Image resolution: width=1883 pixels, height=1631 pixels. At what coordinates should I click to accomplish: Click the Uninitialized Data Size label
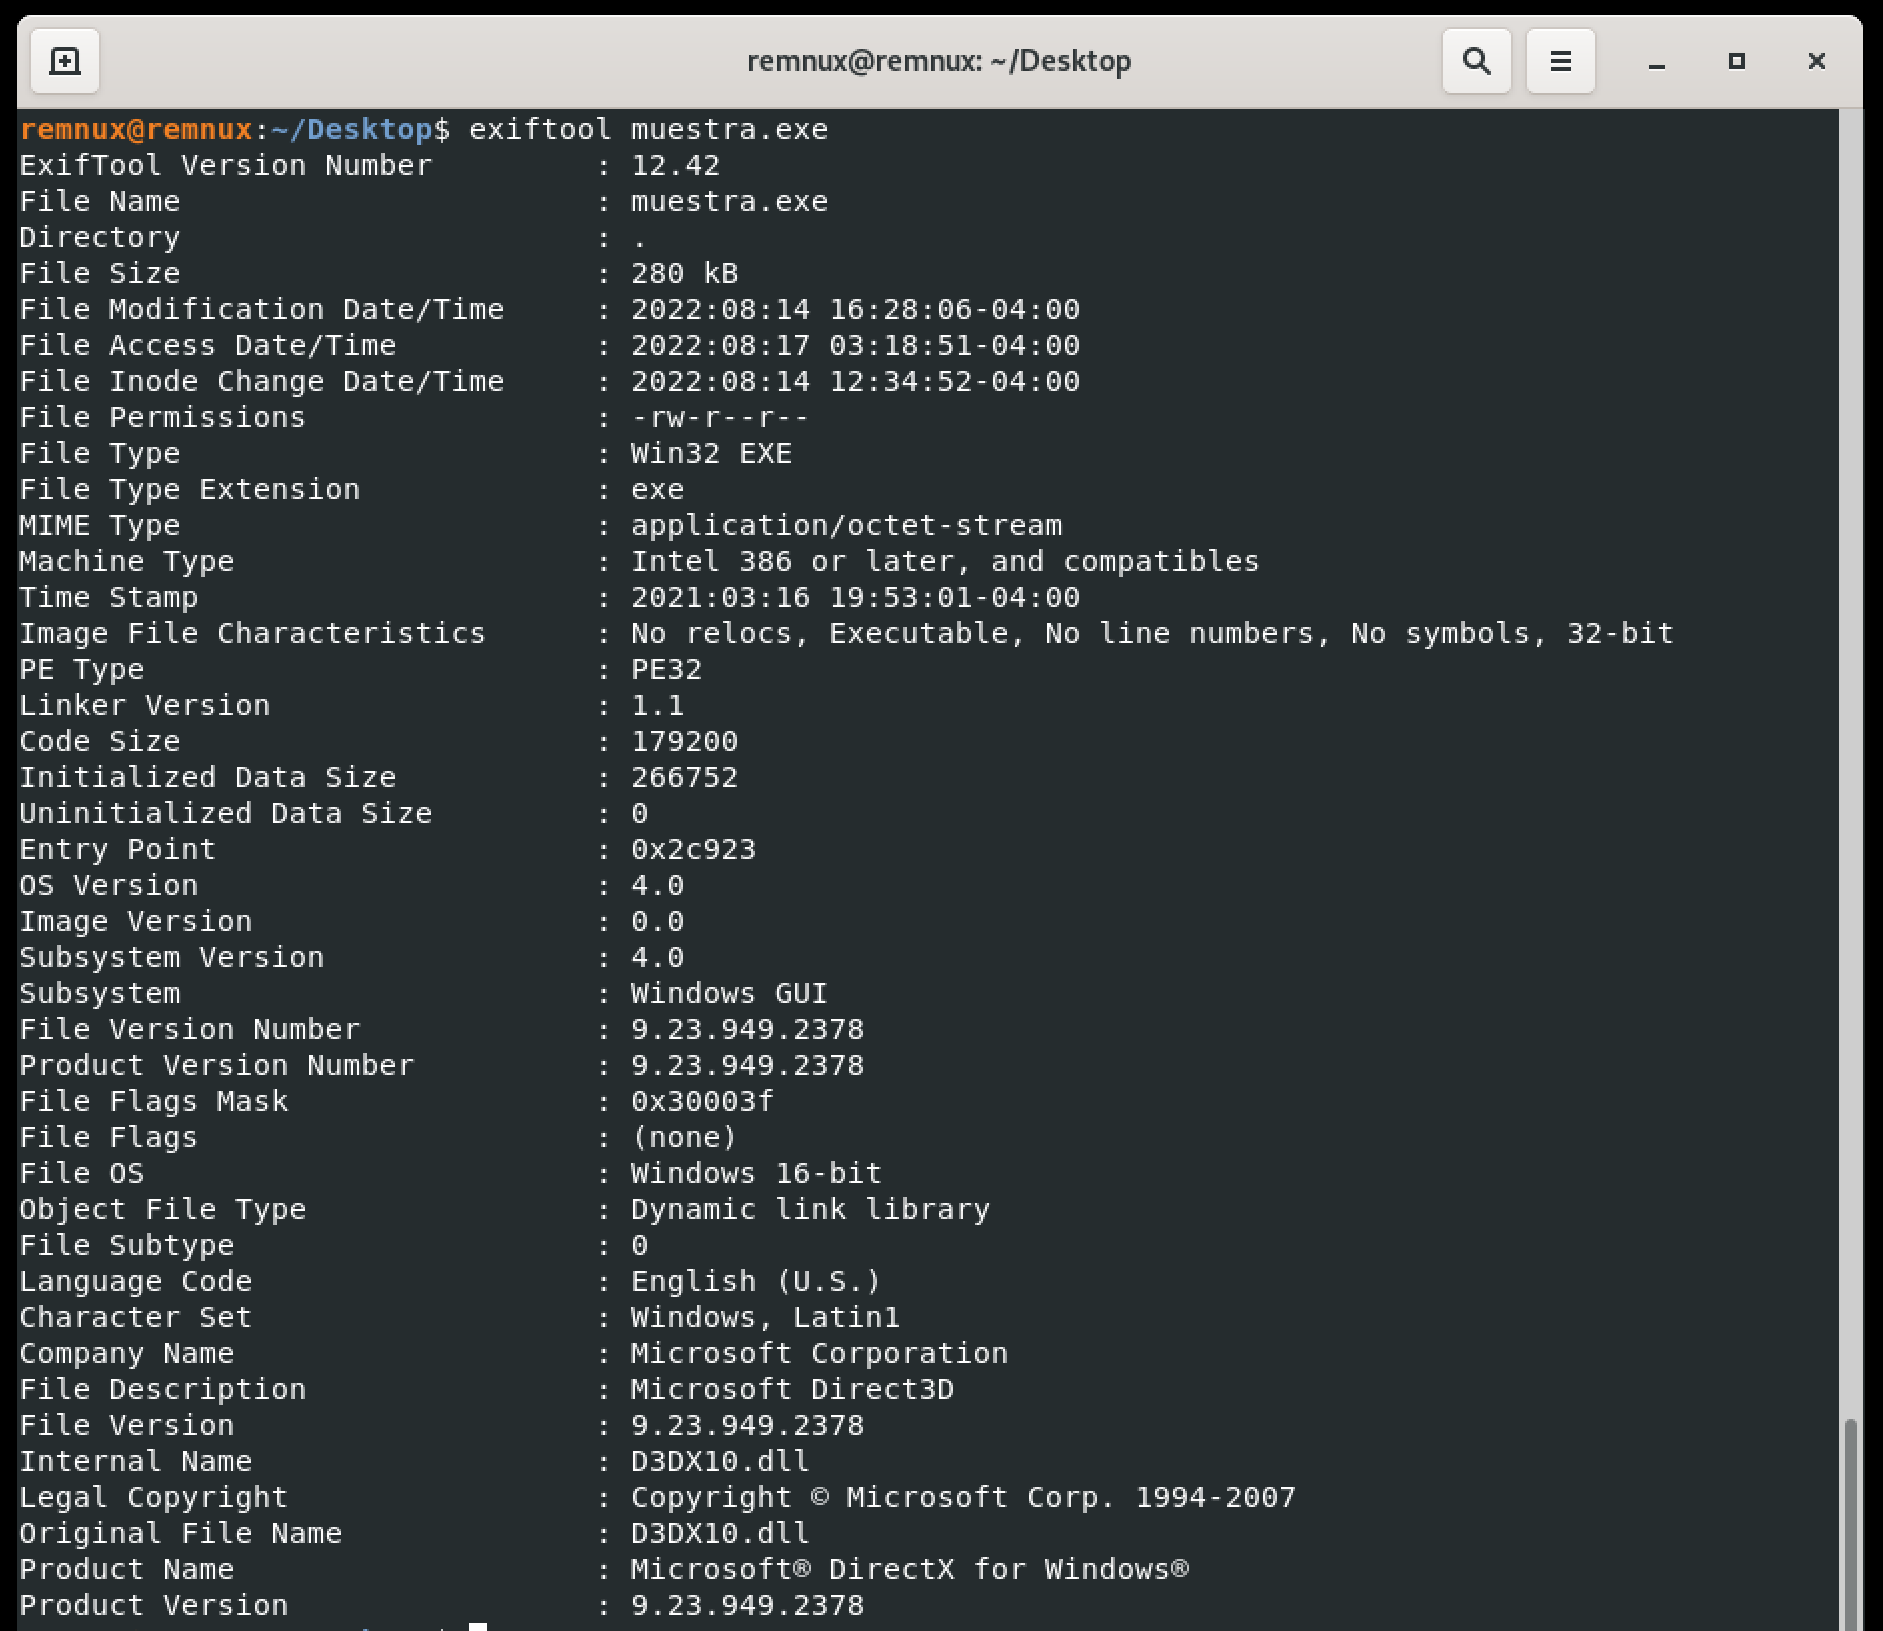pyautogui.click(x=225, y=813)
